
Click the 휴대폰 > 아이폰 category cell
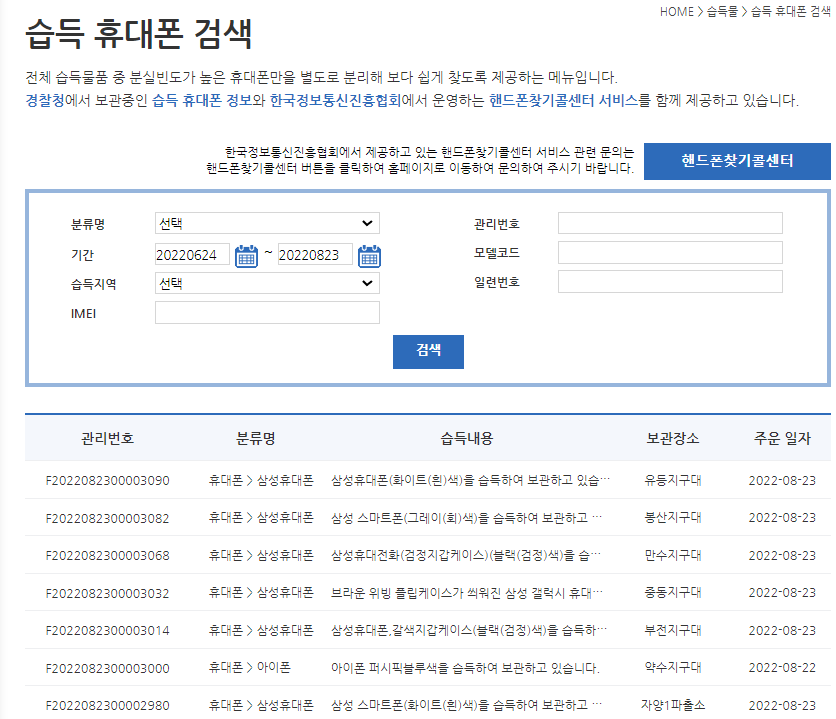(x=250, y=667)
